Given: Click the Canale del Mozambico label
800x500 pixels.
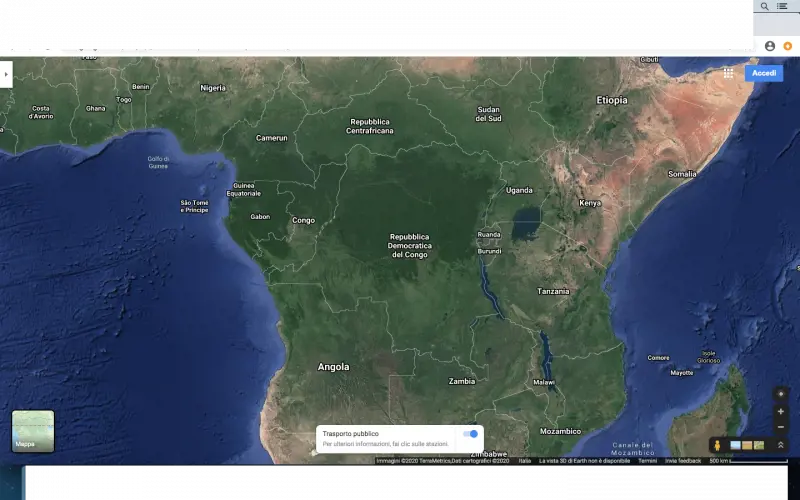Looking at the screenshot, I should click(633, 448).
